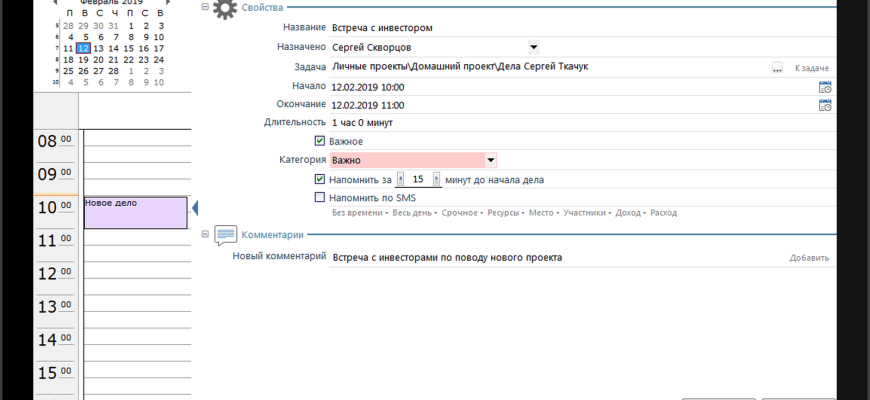Enable the Напомнить по SMS checkbox

(x=320, y=197)
